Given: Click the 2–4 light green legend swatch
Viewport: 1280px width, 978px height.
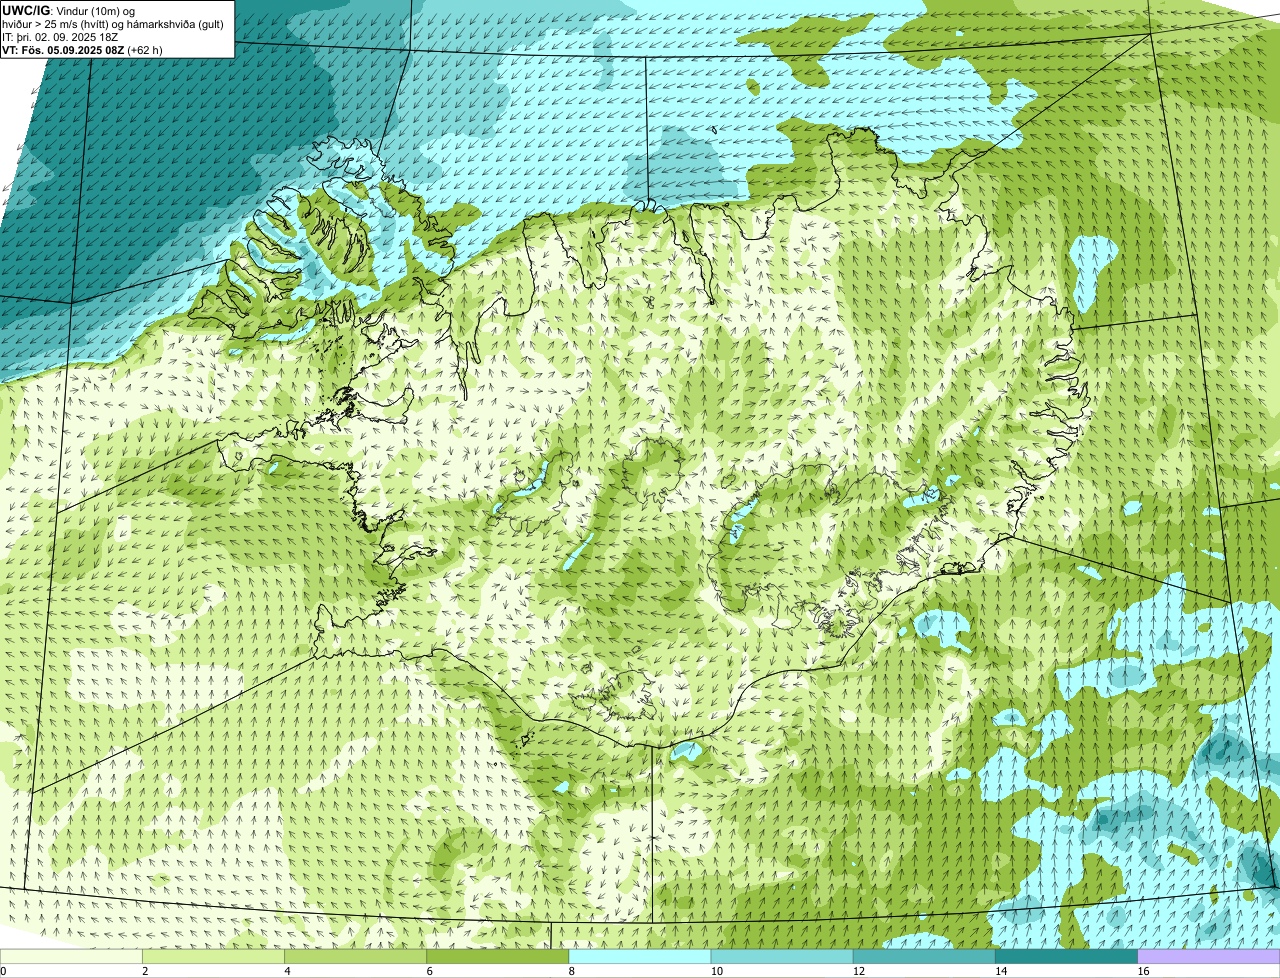Looking at the screenshot, I should pyautogui.click(x=213, y=957).
